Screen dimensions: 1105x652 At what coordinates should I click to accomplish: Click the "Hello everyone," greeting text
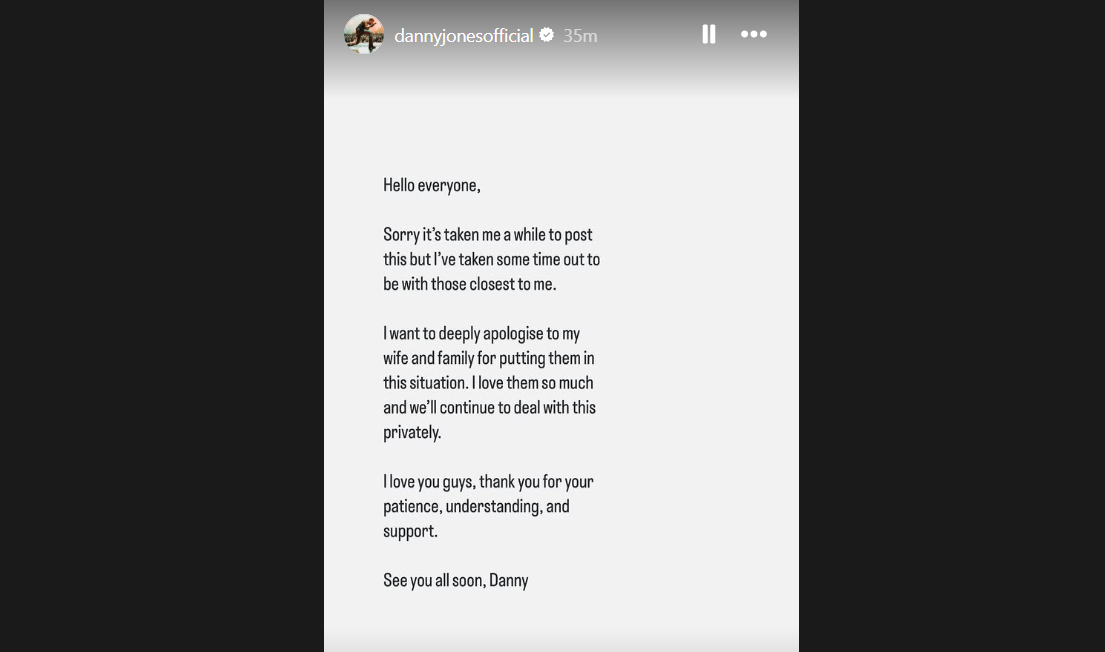432,185
